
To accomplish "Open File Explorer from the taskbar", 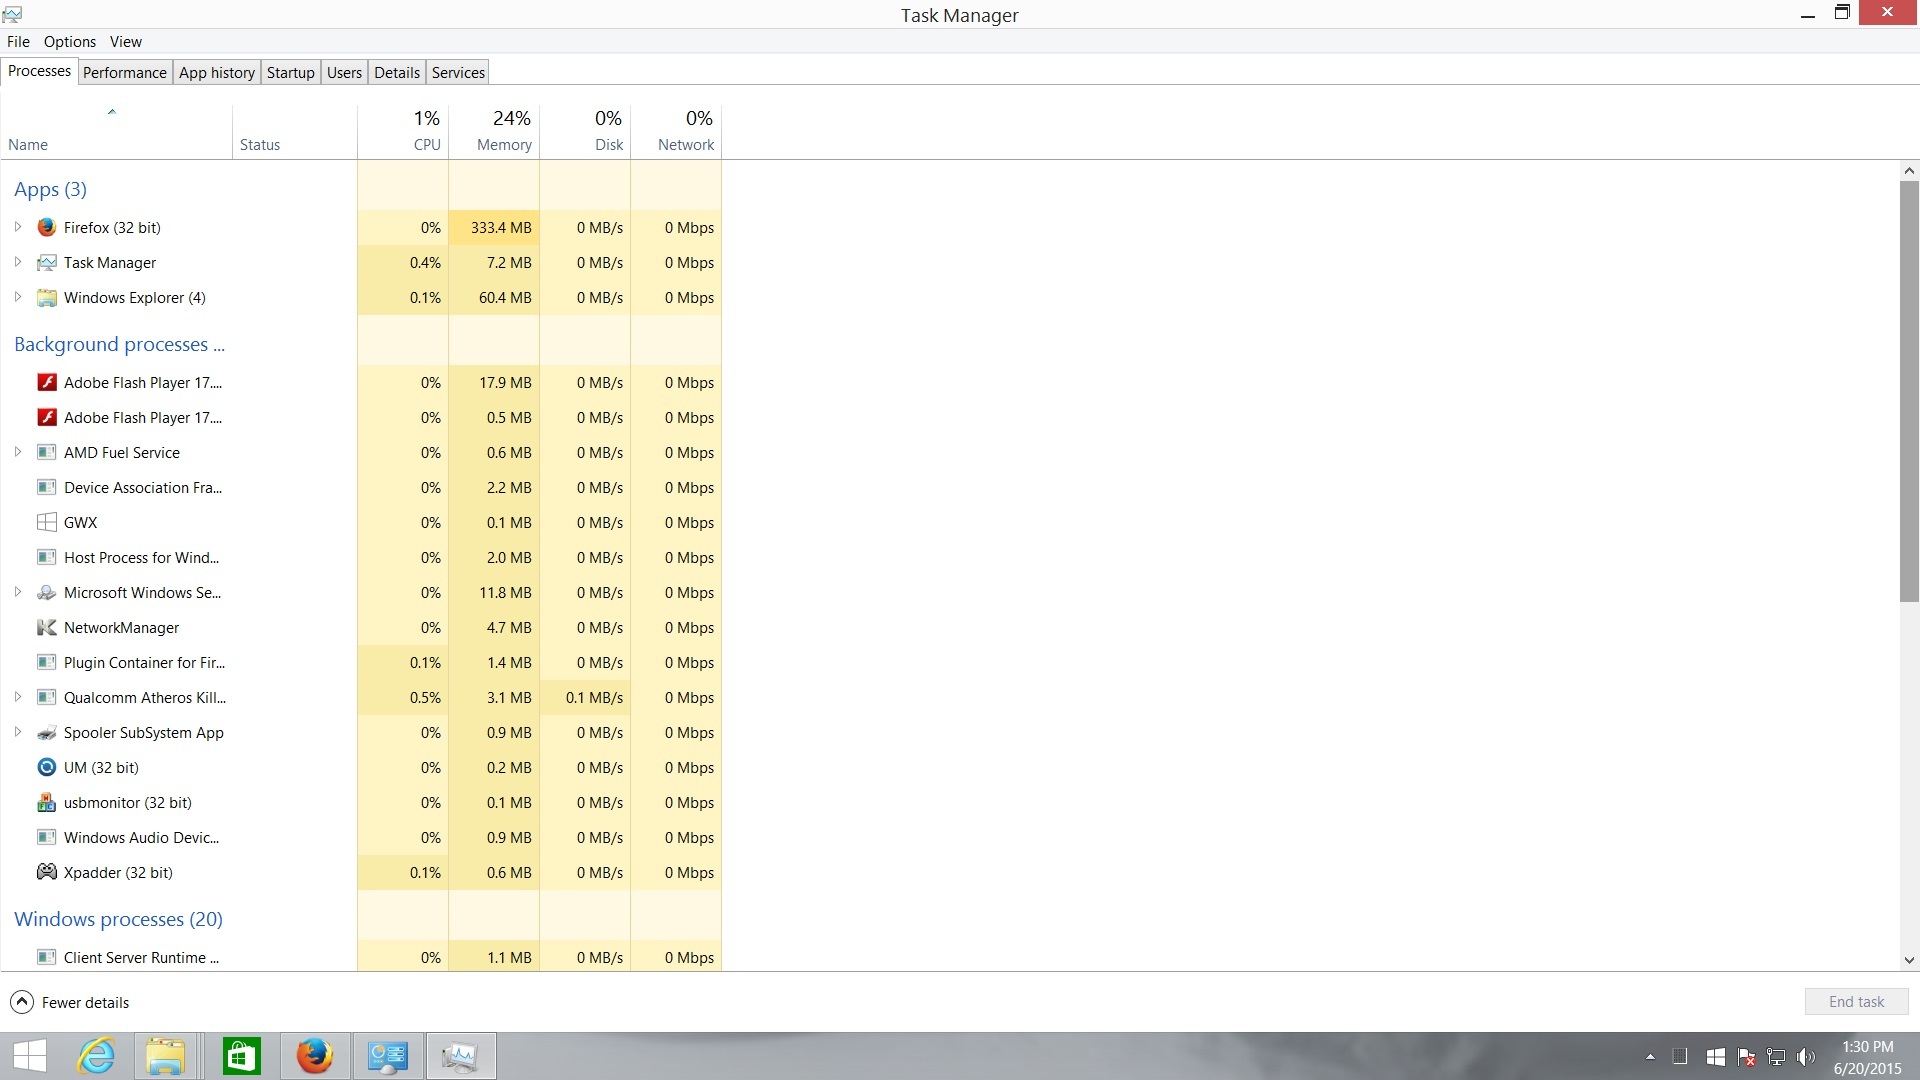I will [x=166, y=1056].
